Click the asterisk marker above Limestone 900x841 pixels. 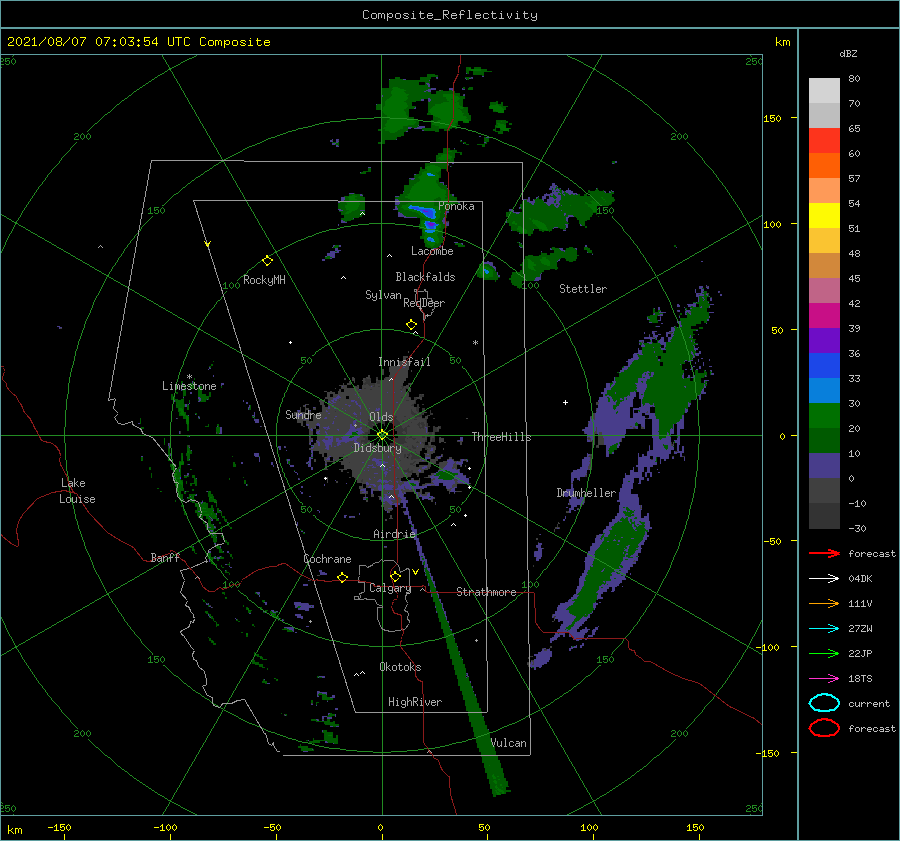(189, 377)
